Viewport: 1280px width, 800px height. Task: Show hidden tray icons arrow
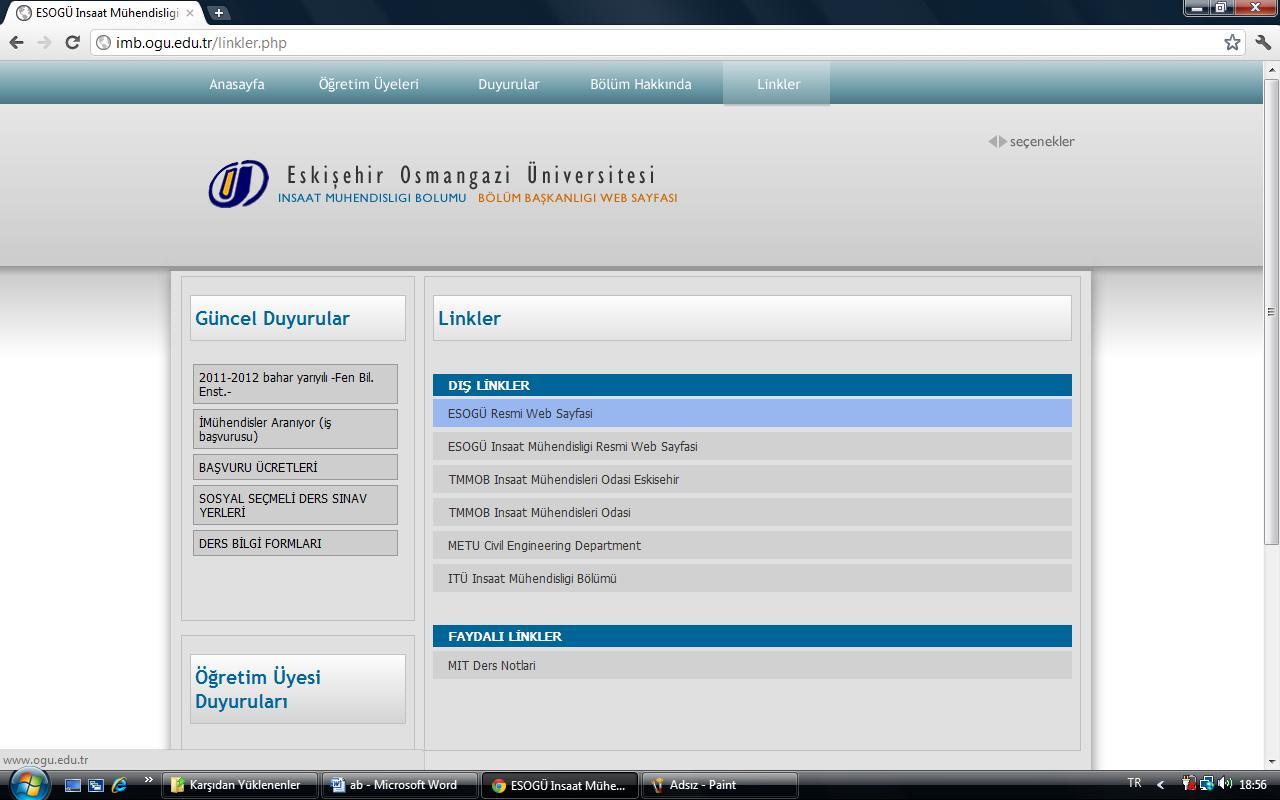click(1160, 785)
